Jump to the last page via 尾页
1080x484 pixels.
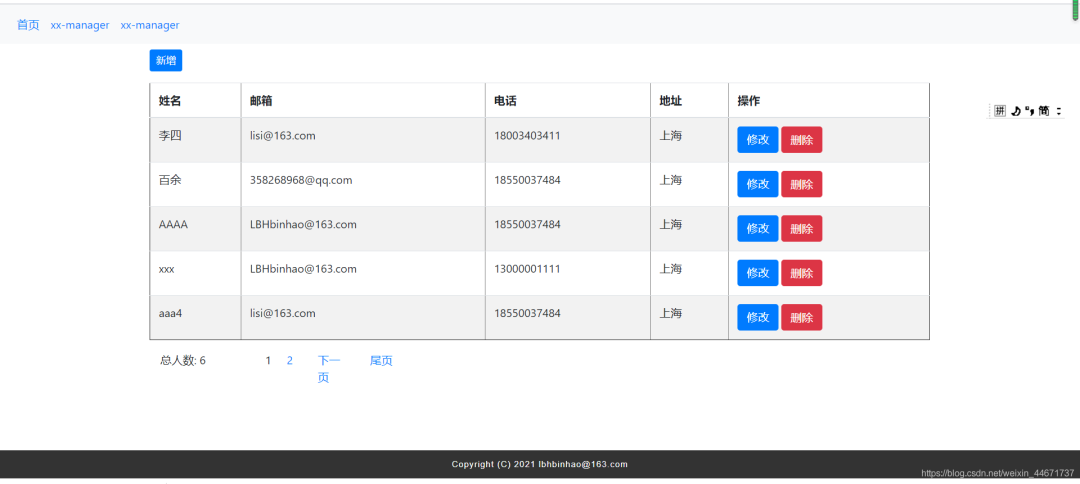pos(381,361)
